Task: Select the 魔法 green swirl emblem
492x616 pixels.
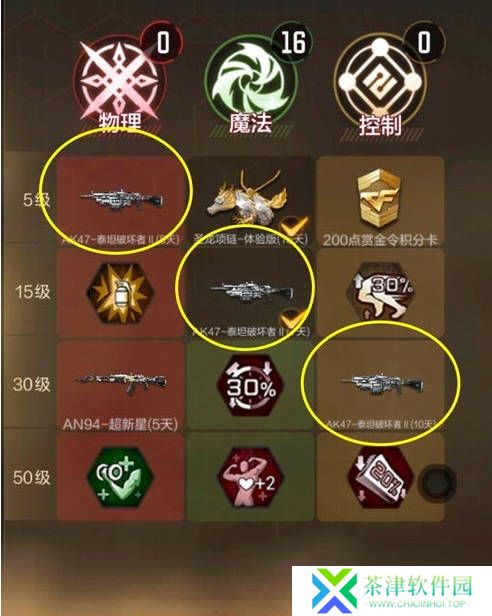Action: tap(250, 81)
